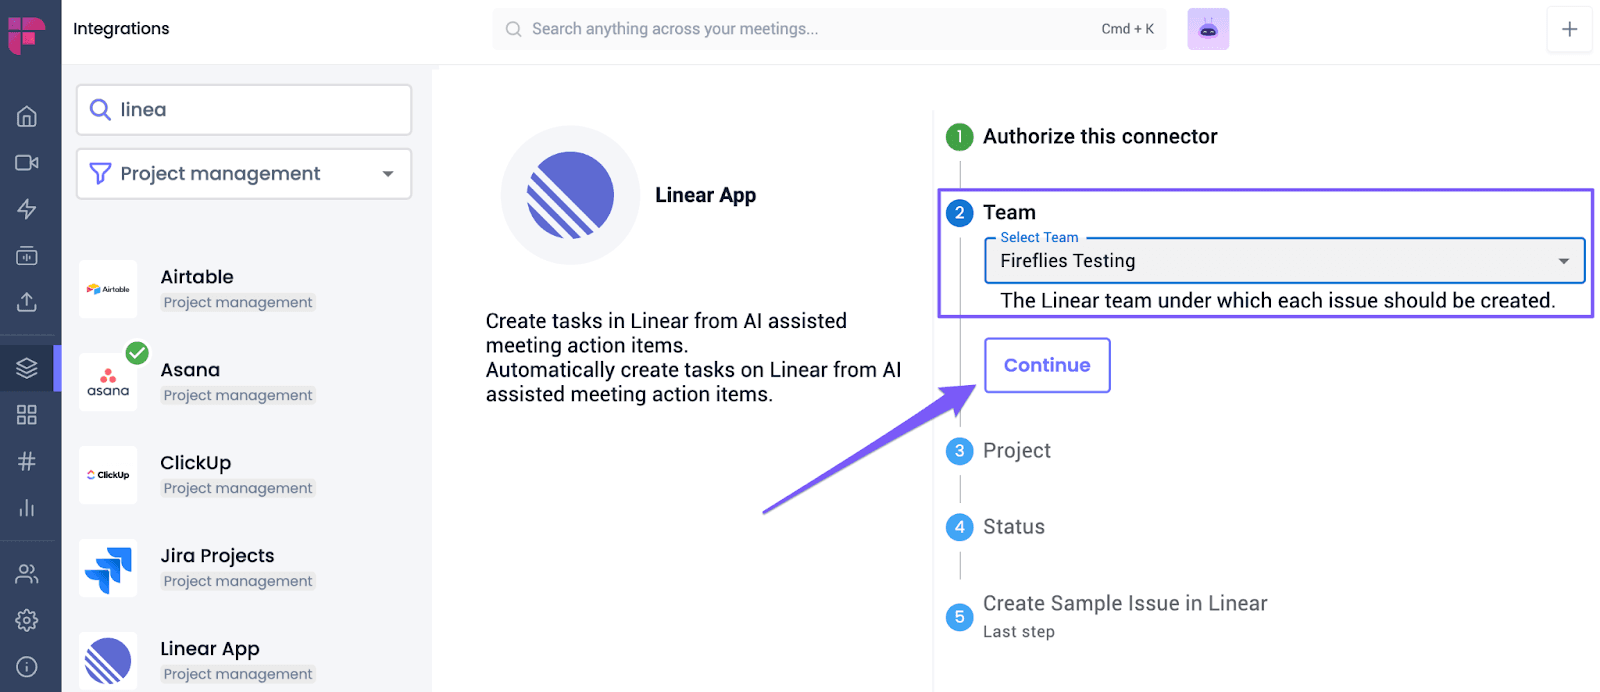The image size is (1600, 692).
Task: Click the Cmd + K shortcut hint
Action: (x=1128, y=29)
